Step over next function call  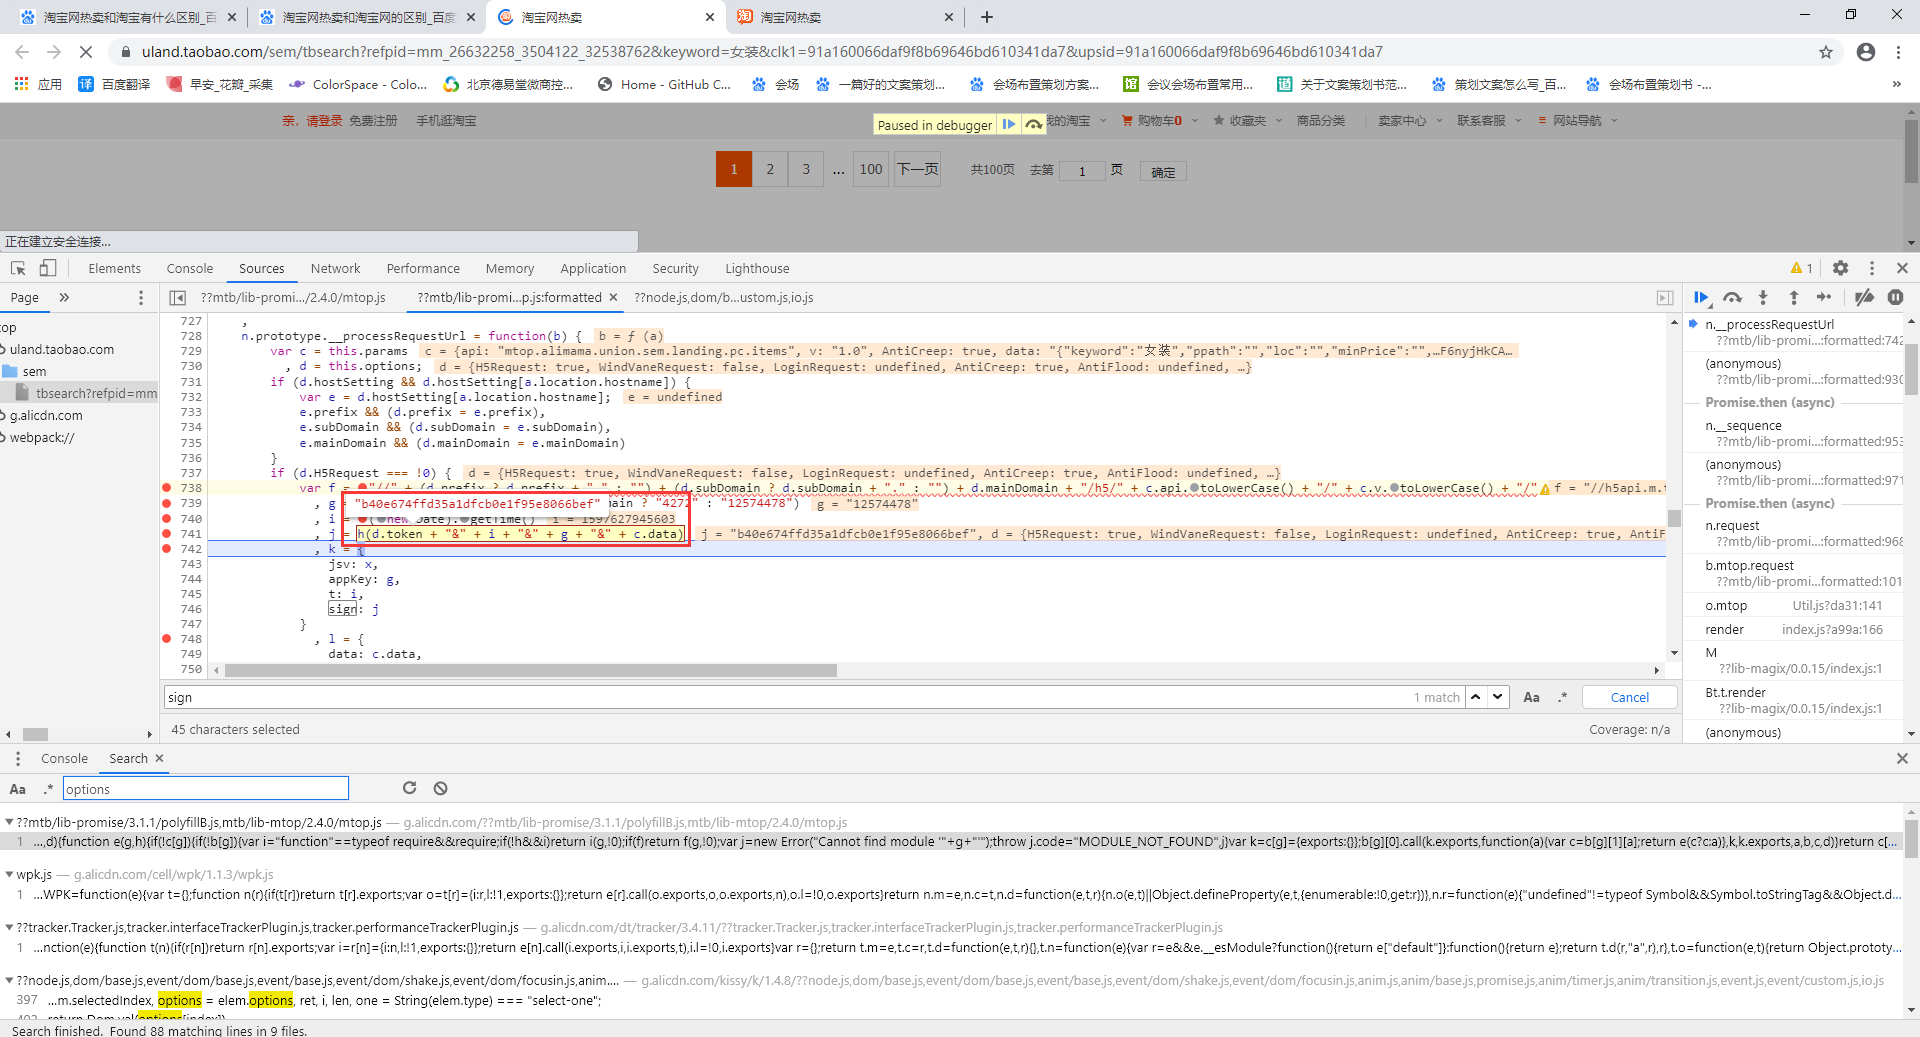tap(1733, 297)
